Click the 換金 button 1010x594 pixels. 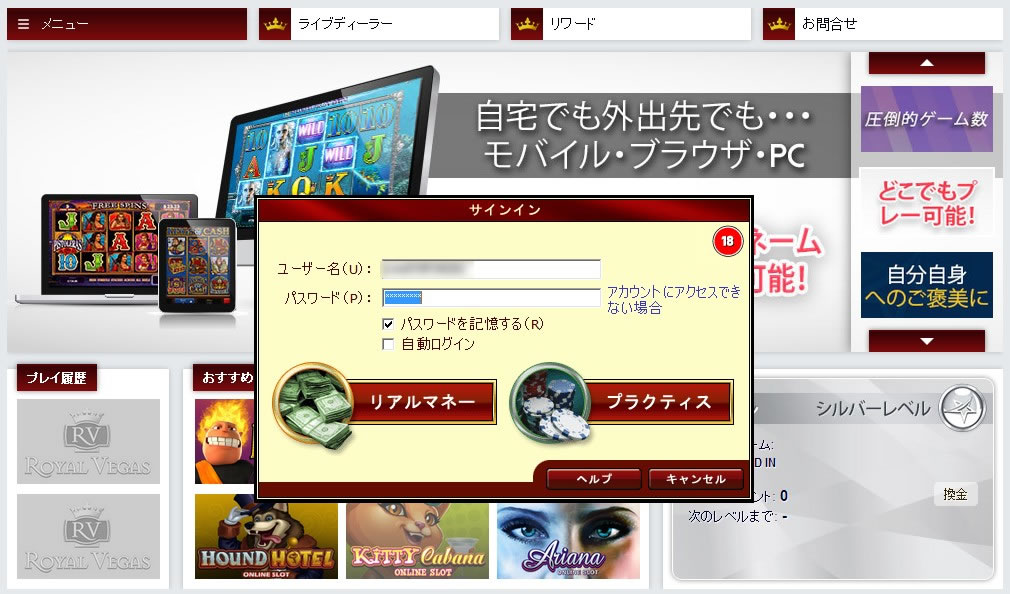[x=955, y=494]
